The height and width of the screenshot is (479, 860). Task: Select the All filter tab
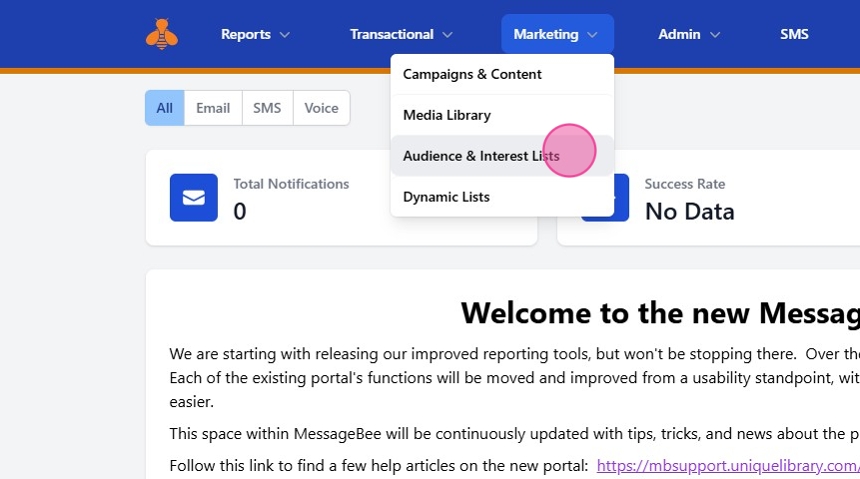click(165, 108)
